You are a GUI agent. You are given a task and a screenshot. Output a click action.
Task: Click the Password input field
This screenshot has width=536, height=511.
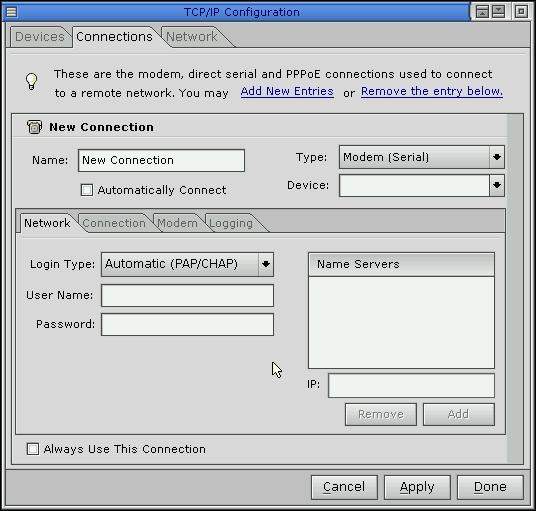click(x=187, y=324)
